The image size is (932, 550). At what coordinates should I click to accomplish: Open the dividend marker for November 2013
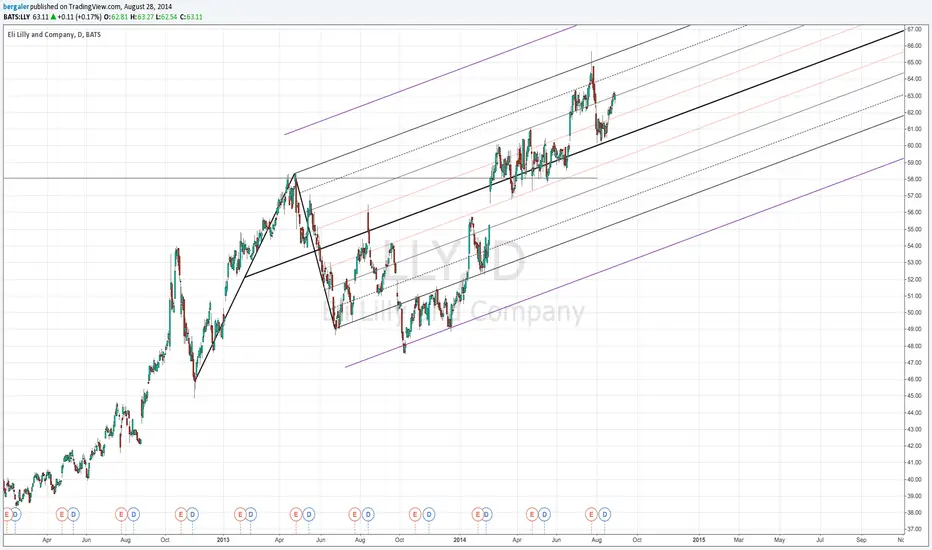coord(428,514)
